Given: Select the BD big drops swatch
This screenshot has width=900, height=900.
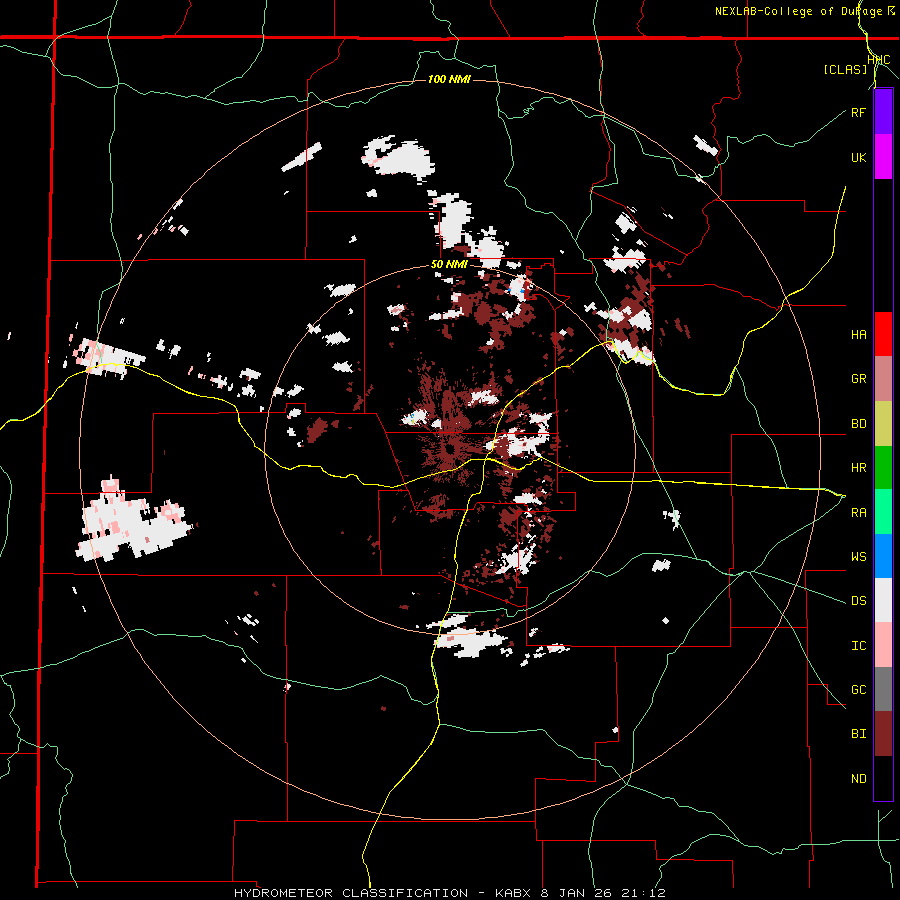Looking at the screenshot, I should (x=883, y=424).
